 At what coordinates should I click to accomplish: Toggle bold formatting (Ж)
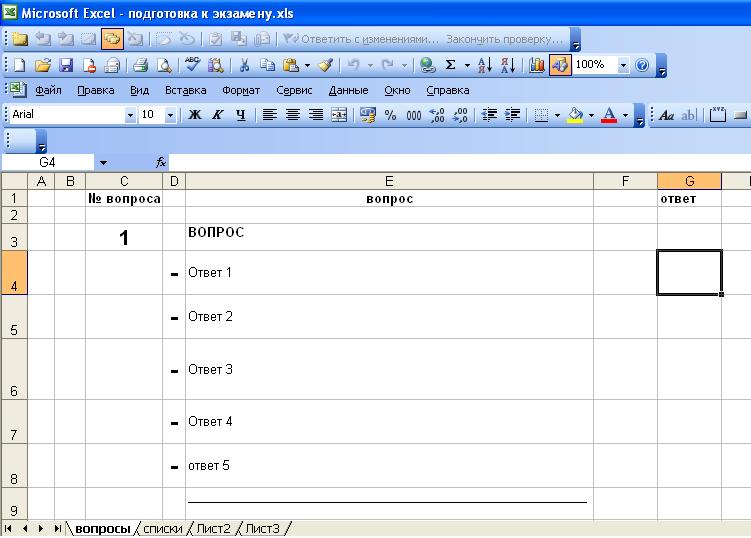[195, 115]
